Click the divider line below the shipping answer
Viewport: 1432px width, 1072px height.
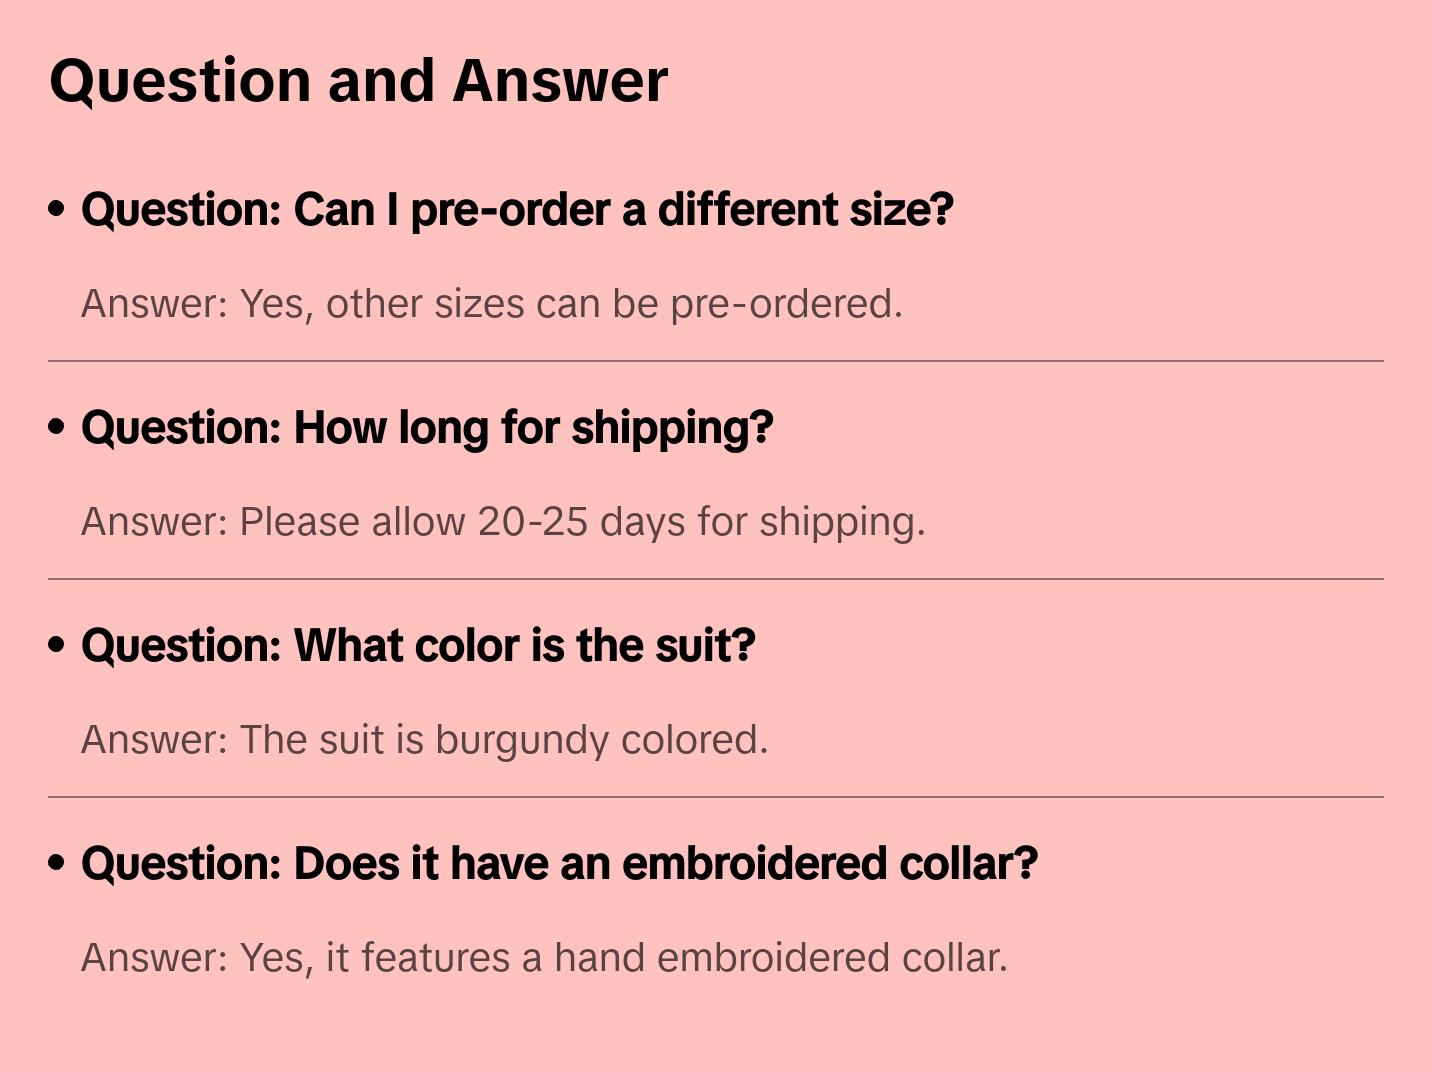(x=716, y=579)
